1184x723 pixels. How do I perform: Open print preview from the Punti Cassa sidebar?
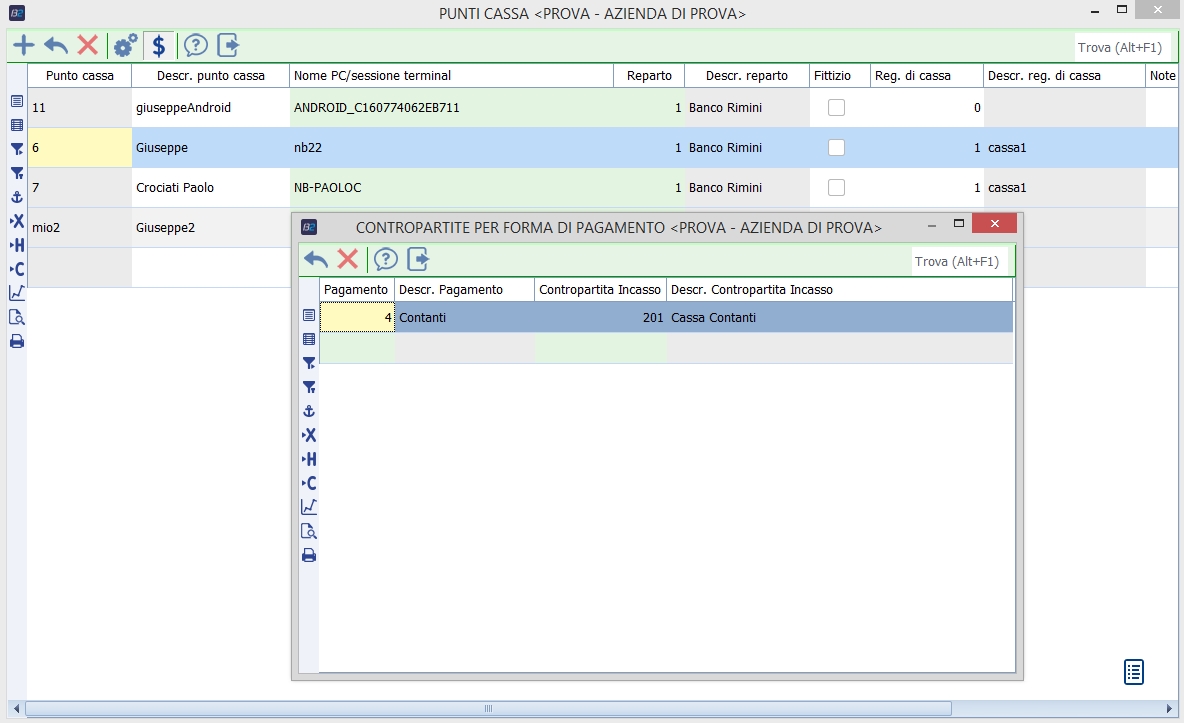17,317
